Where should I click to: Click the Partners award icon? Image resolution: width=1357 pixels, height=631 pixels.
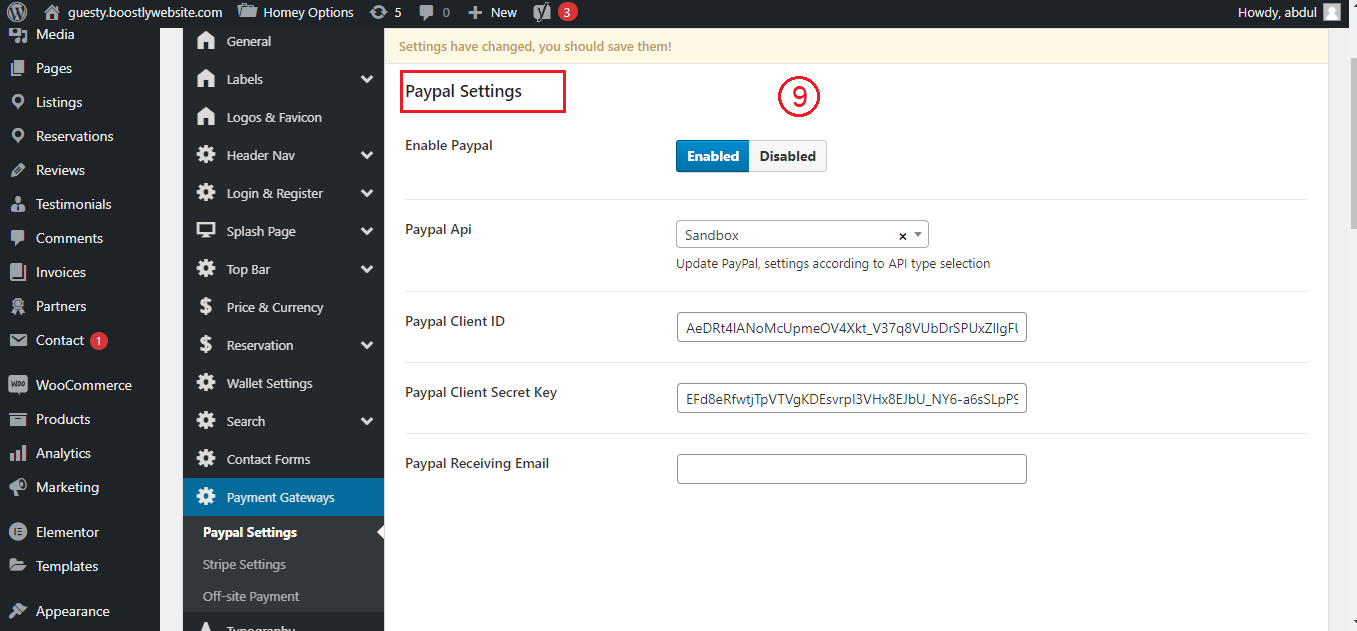[x=17, y=306]
